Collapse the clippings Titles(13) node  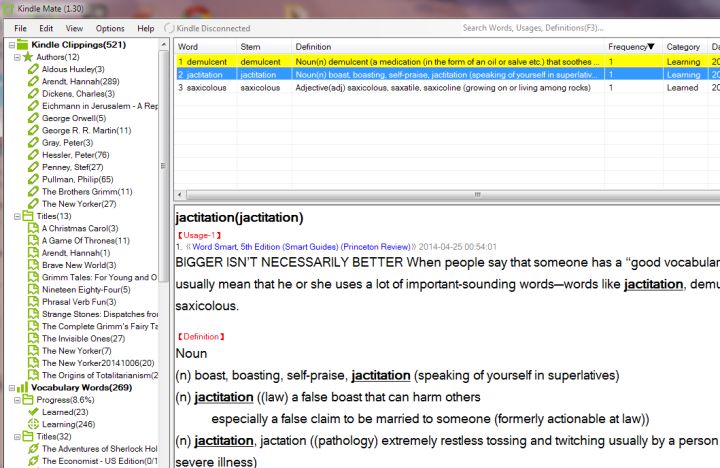pos(17,216)
